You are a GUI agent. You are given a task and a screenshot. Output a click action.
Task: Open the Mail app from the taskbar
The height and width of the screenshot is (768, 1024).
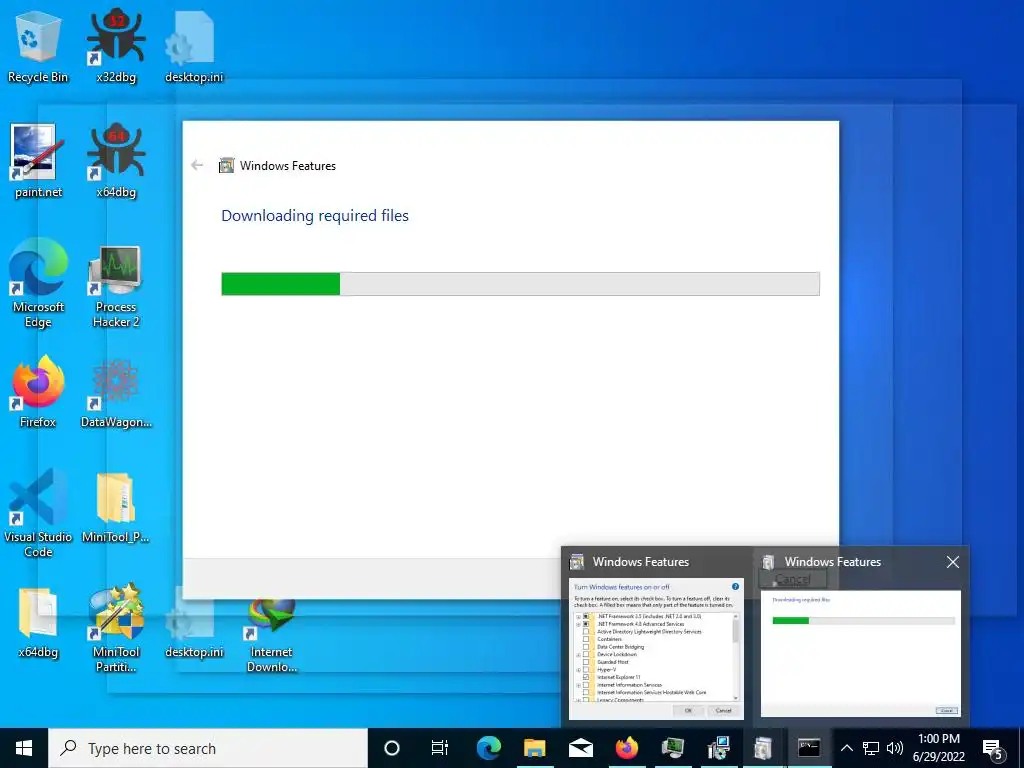point(581,748)
